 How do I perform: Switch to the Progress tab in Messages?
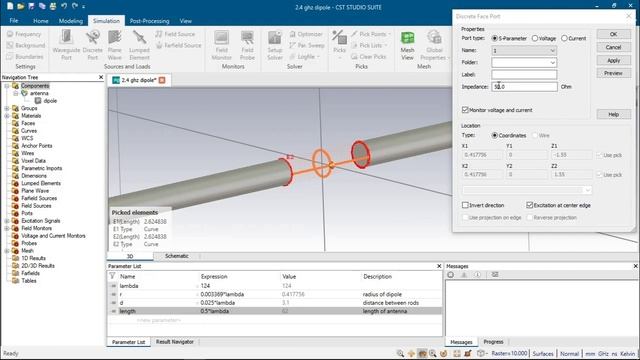click(493, 342)
